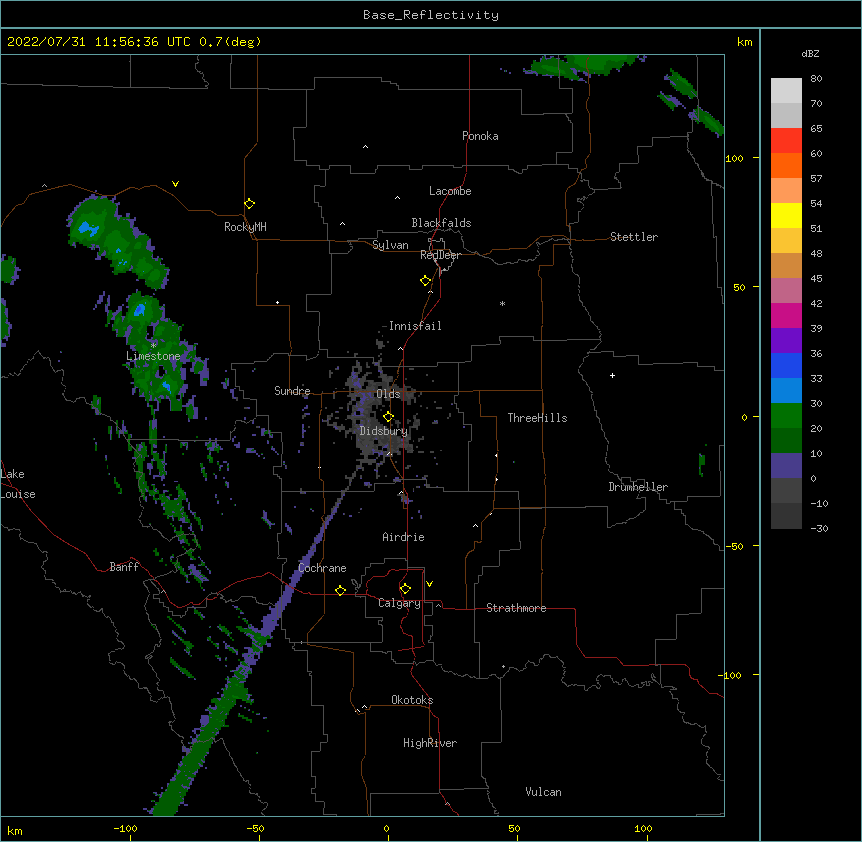The height and width of the screenshot is (842, 862).
Task: Click the yellow marker near RockyMH
Action: pyautogui.click(x=249, y=204)
